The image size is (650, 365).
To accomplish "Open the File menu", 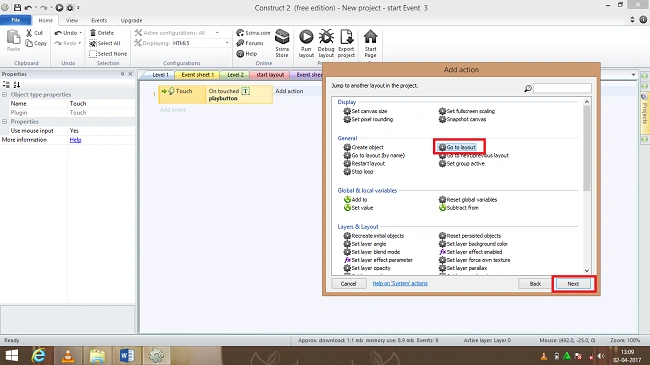I will pyautogui.click(x=16, y=20).
